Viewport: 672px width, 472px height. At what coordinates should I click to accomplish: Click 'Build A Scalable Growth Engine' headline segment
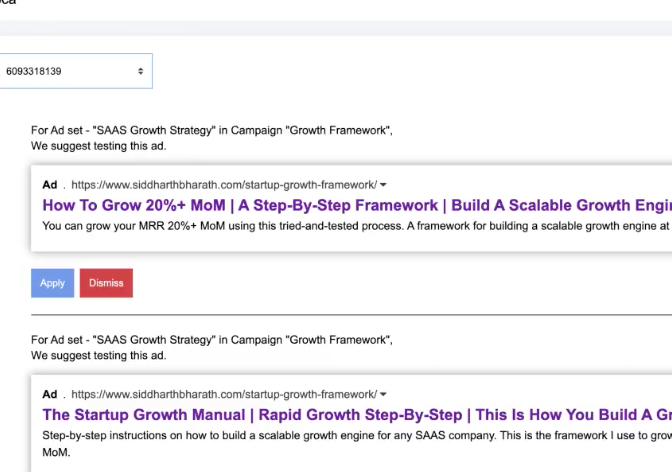pos(560,205)
